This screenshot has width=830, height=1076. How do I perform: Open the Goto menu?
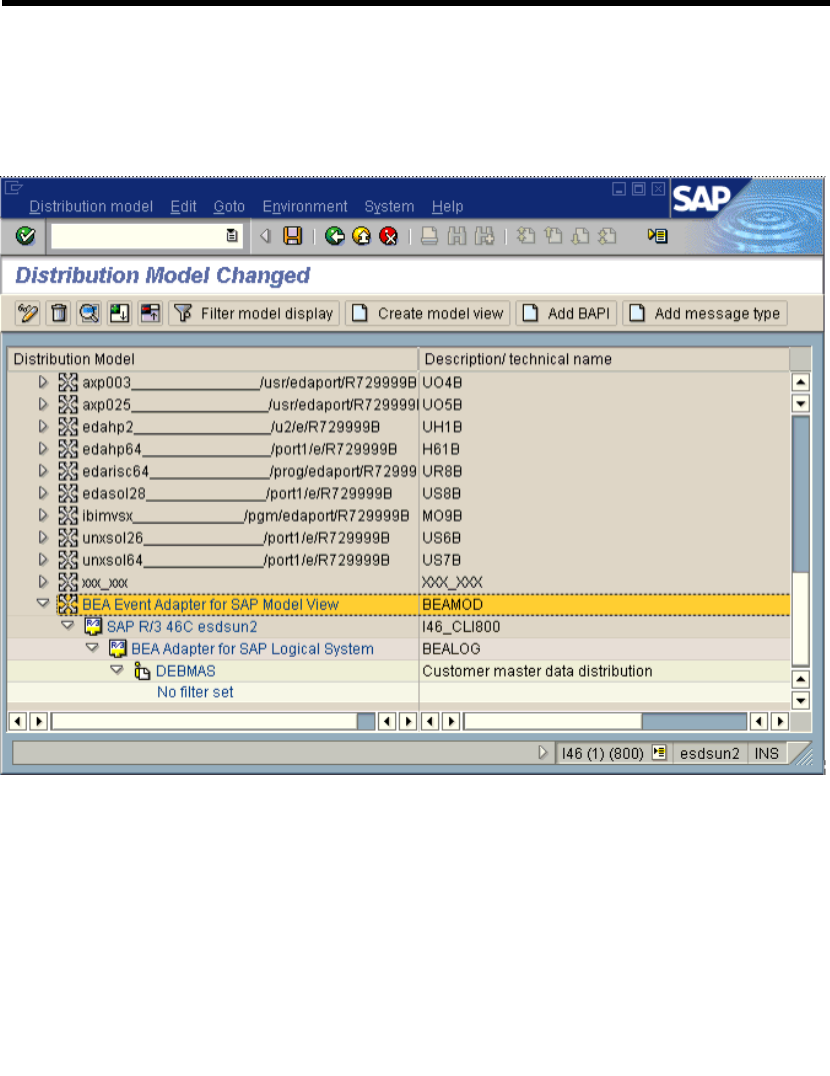(229, 207)
